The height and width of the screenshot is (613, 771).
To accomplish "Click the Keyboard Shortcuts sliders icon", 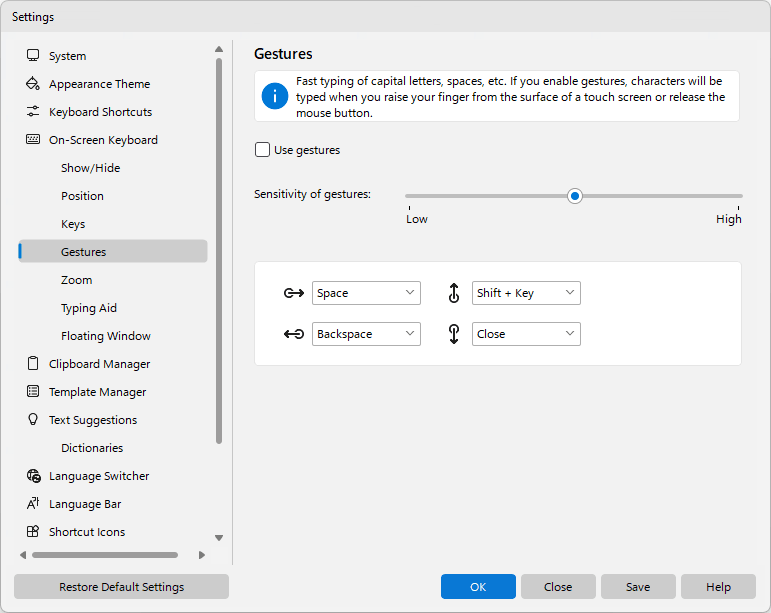I will 33,112.
